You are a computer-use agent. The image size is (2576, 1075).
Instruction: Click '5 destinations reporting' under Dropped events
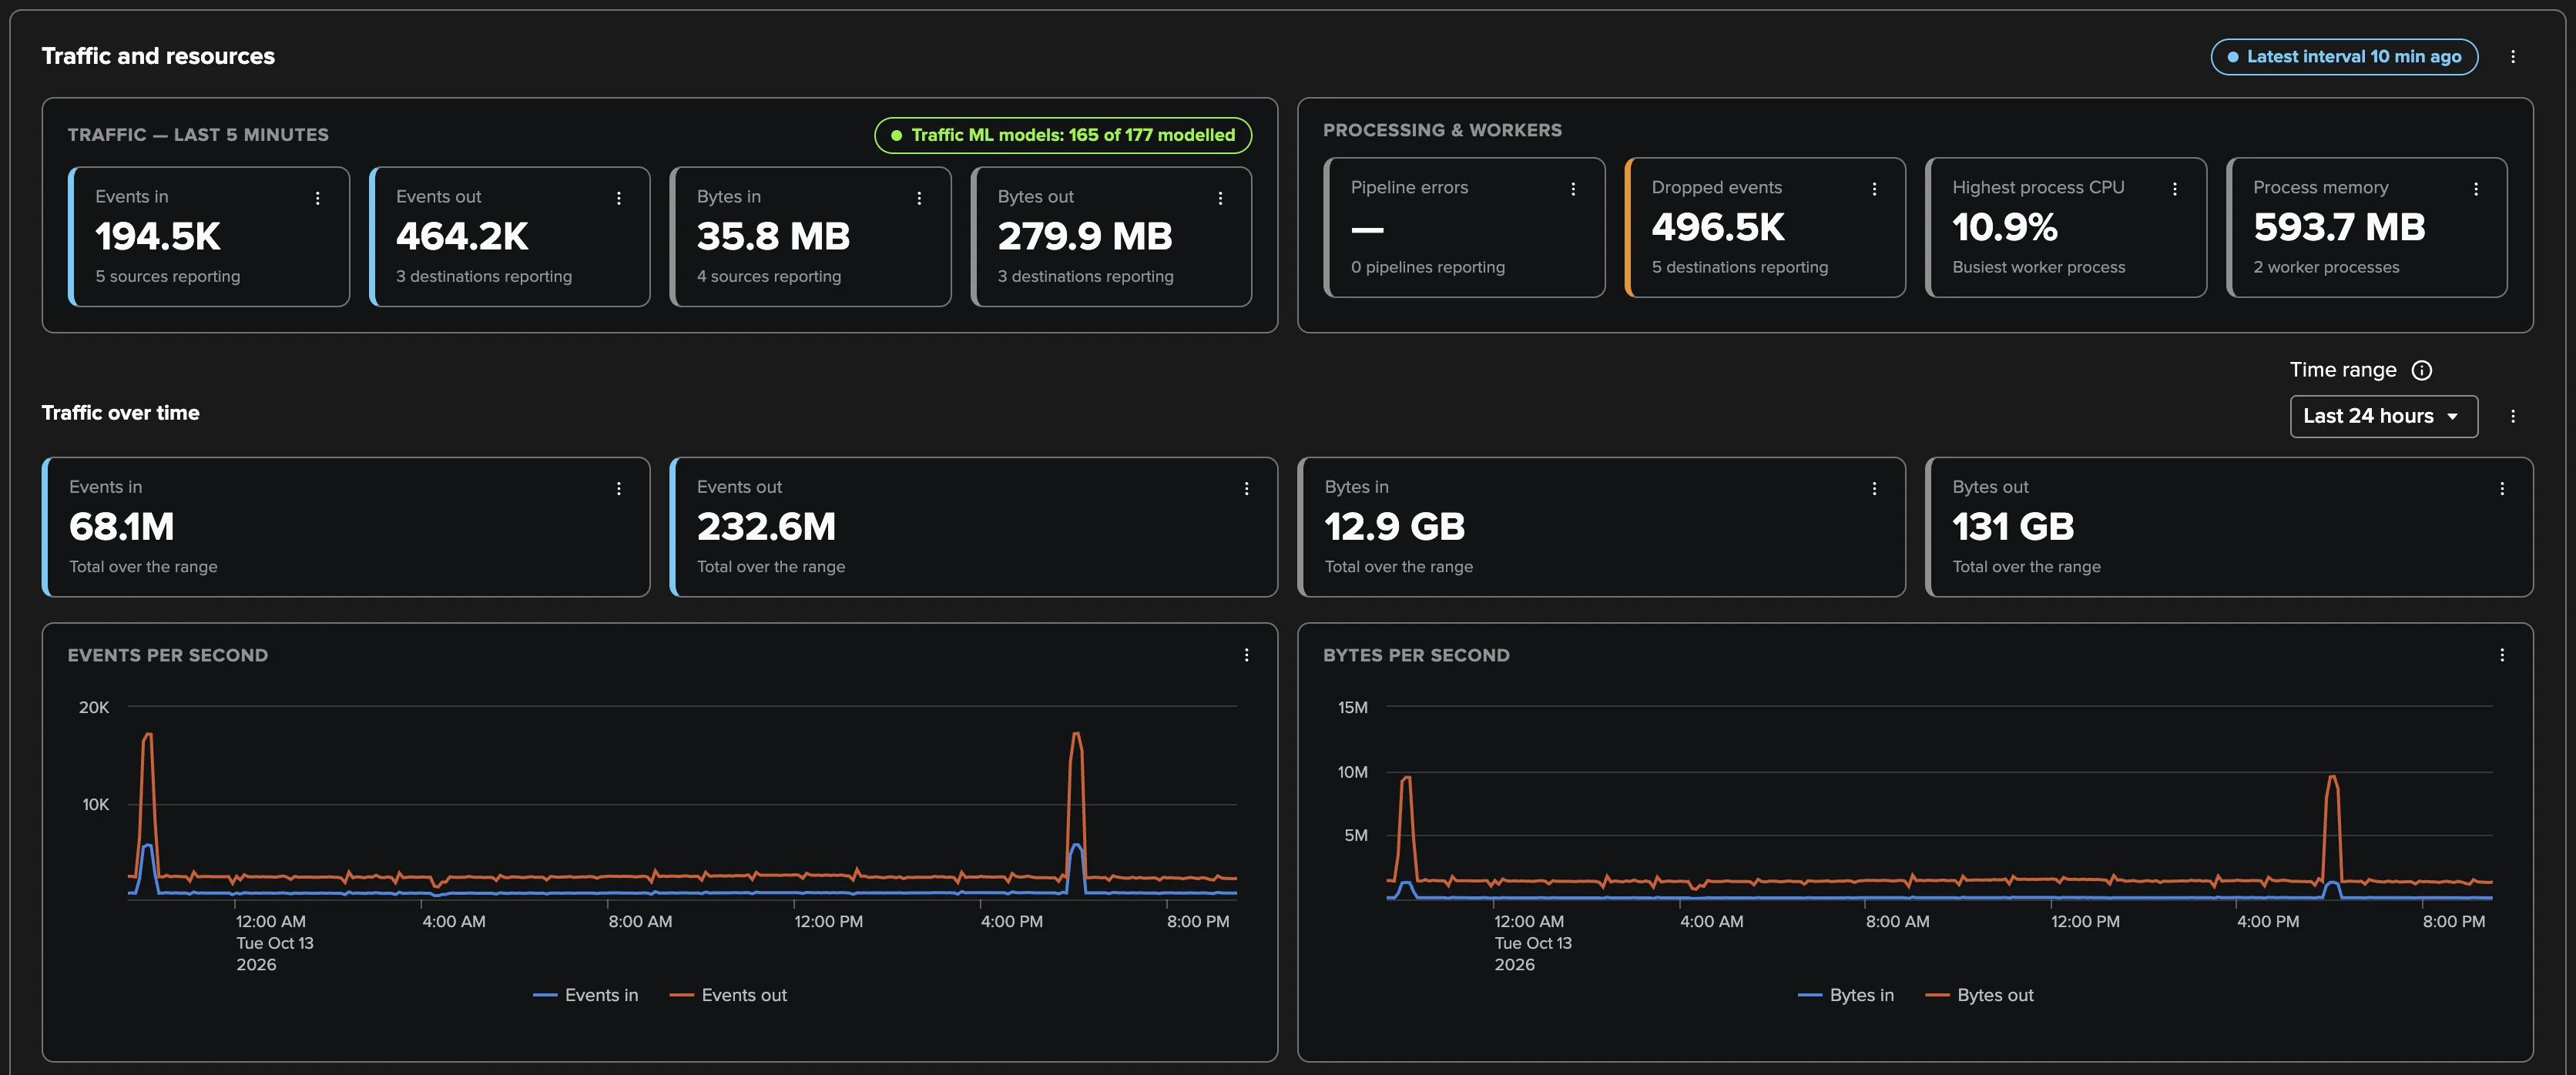coord(1740,267)
